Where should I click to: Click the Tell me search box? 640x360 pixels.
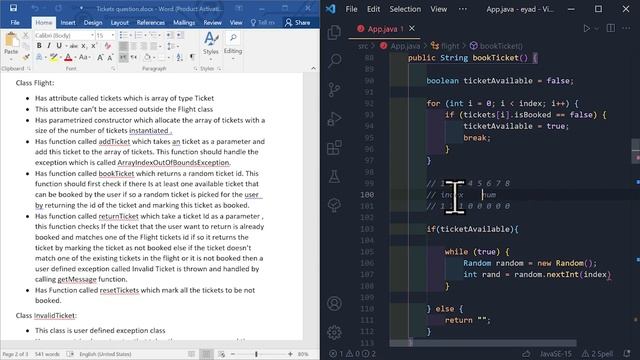[x=263, y=22]
